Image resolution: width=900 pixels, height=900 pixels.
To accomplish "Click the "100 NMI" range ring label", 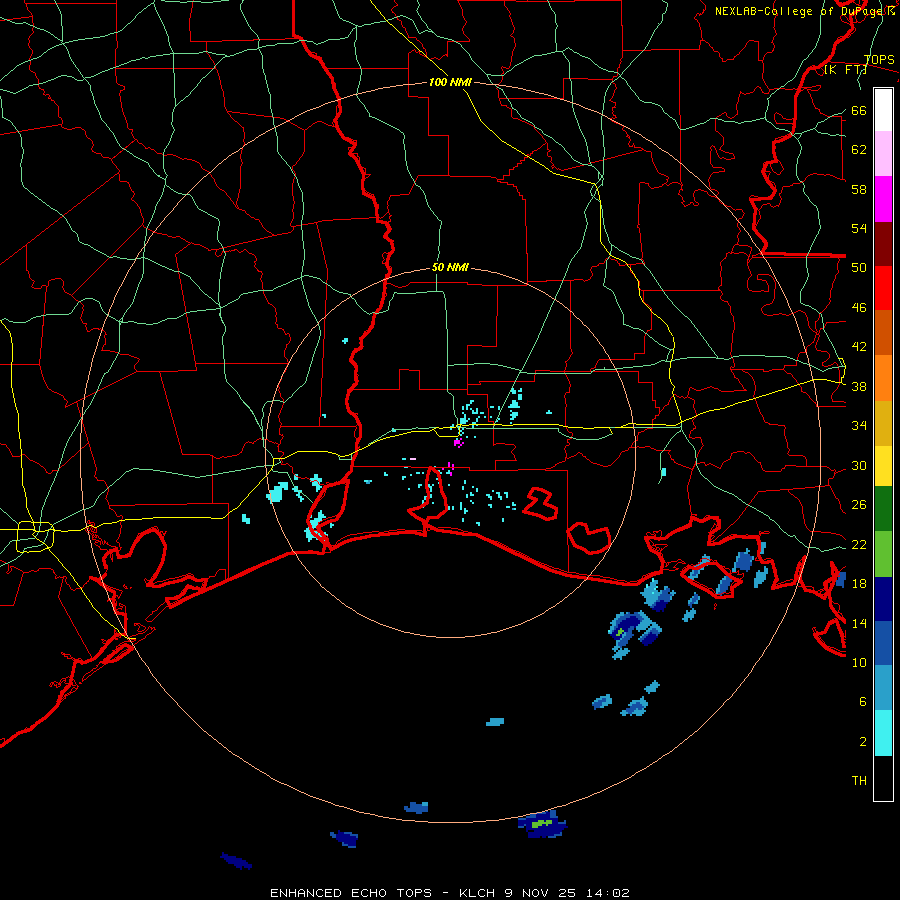I will [450, 82].
